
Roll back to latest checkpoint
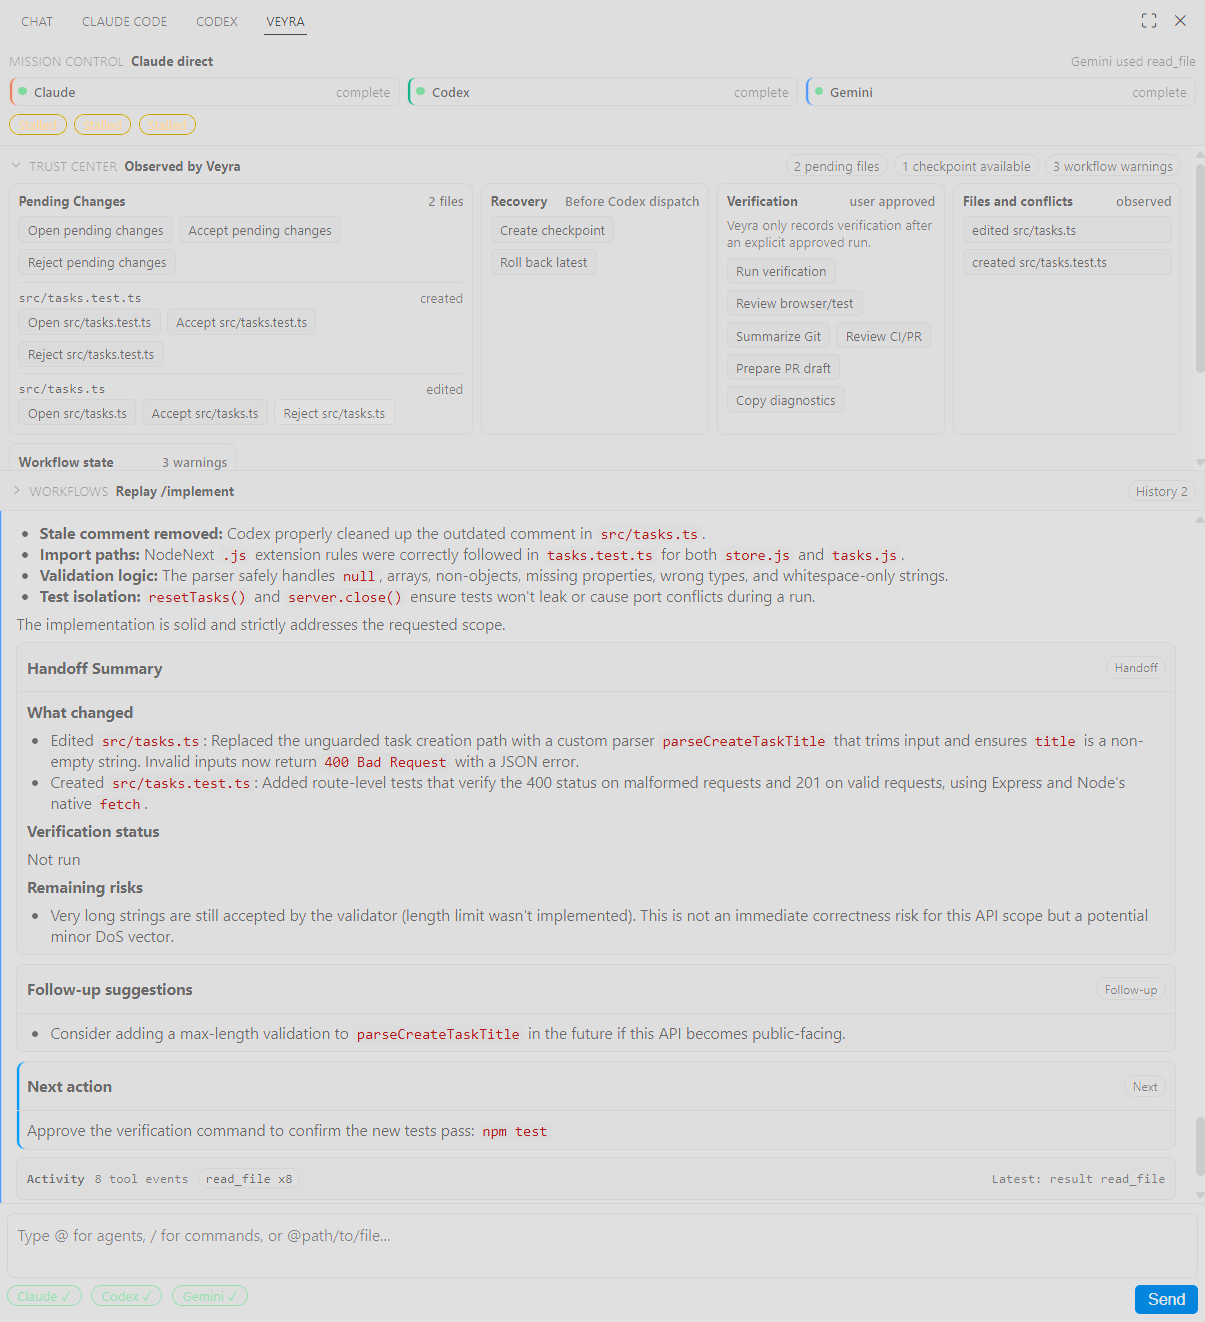pos(543,262)
